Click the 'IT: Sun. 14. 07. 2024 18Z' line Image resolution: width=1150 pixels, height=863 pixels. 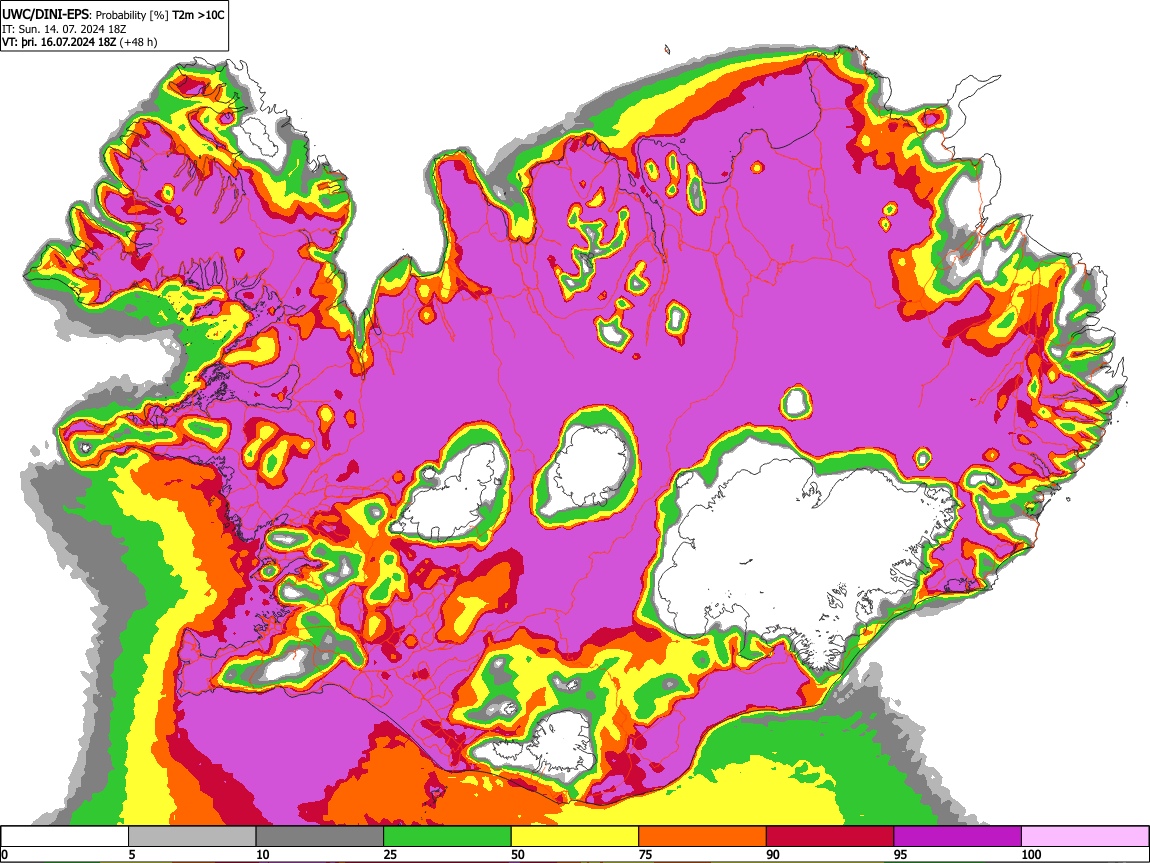point(65,29)
